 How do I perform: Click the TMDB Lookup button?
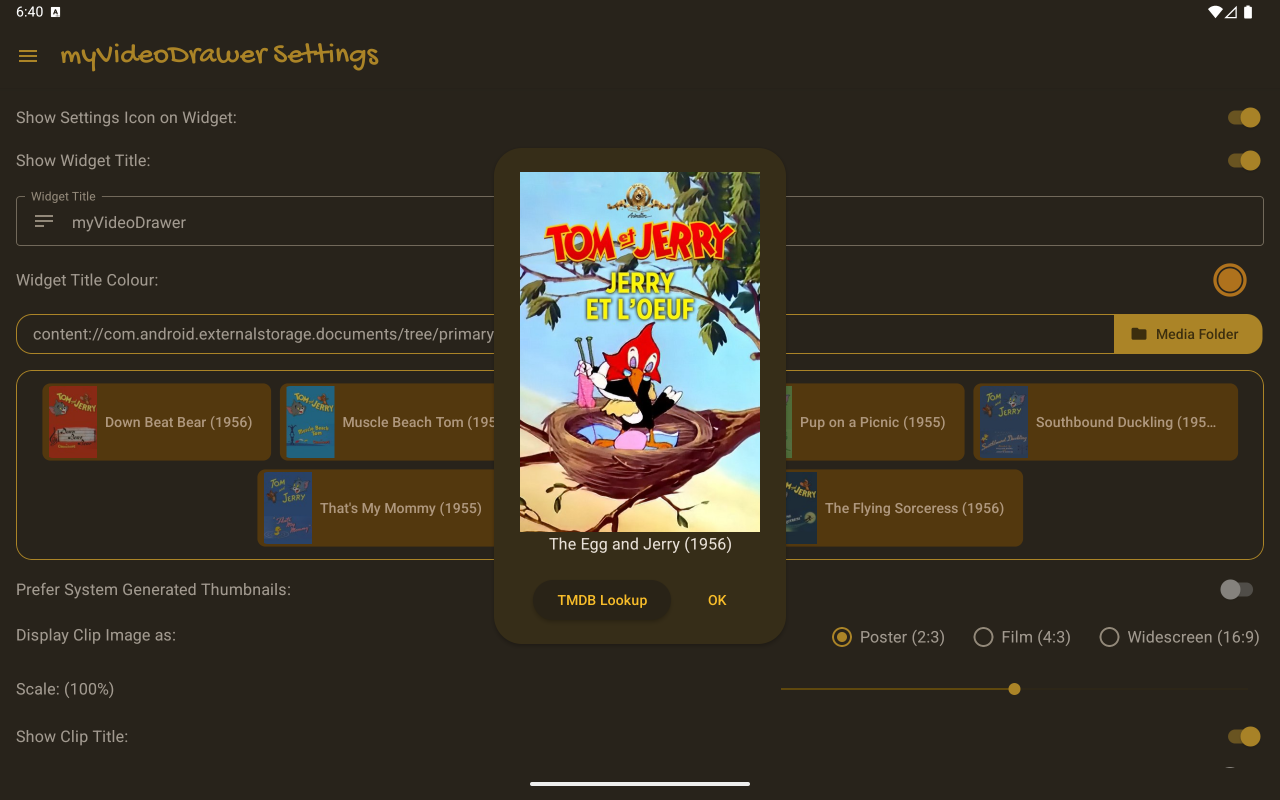pyautogui.click(x=602, y=600)
